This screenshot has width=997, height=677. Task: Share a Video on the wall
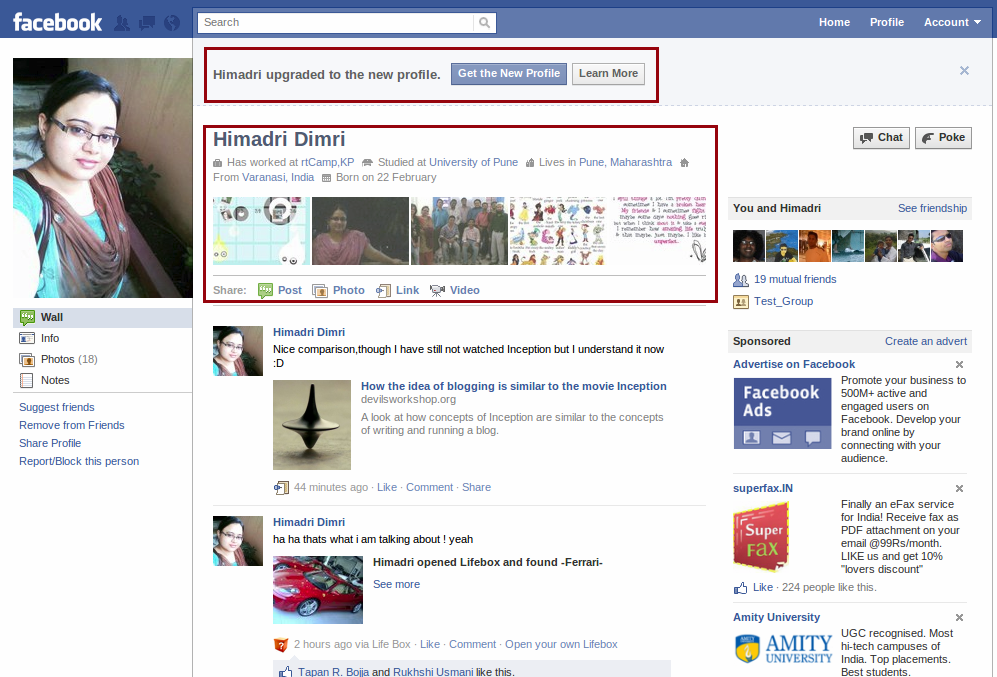(x=455, y=291)
